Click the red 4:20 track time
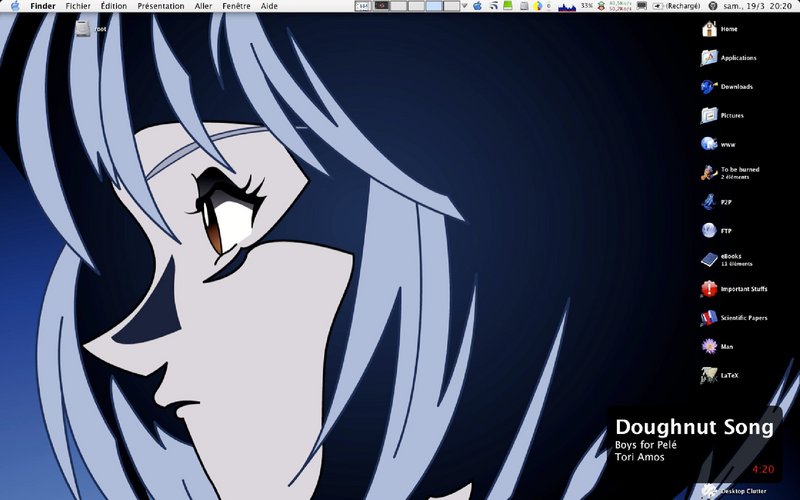Image resolution: width=800 pixels, height=500 pixels. pyautogui.click(x=763, y=469)
